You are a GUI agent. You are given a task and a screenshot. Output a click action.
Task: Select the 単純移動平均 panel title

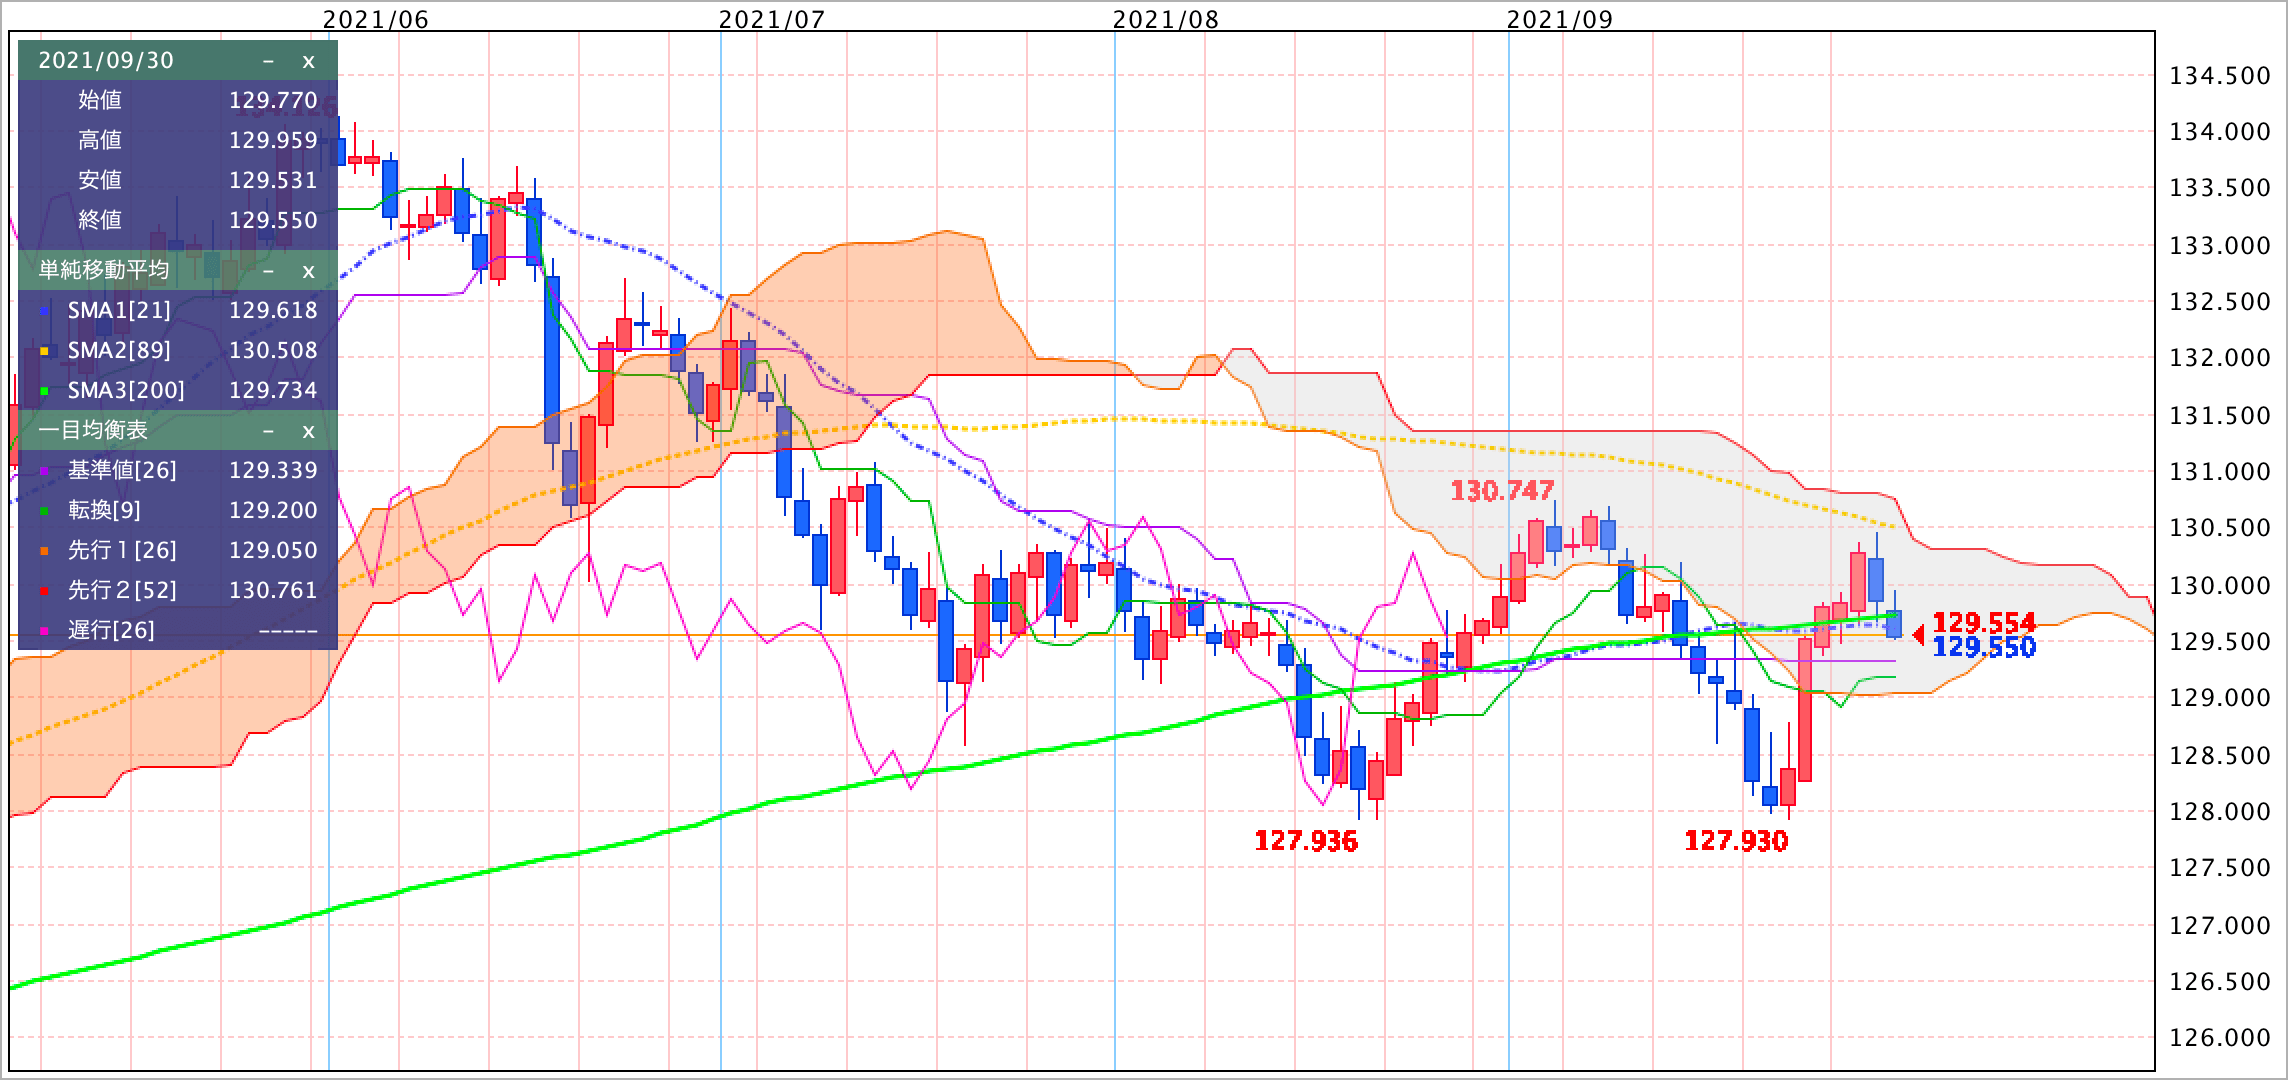coord(104,270)
